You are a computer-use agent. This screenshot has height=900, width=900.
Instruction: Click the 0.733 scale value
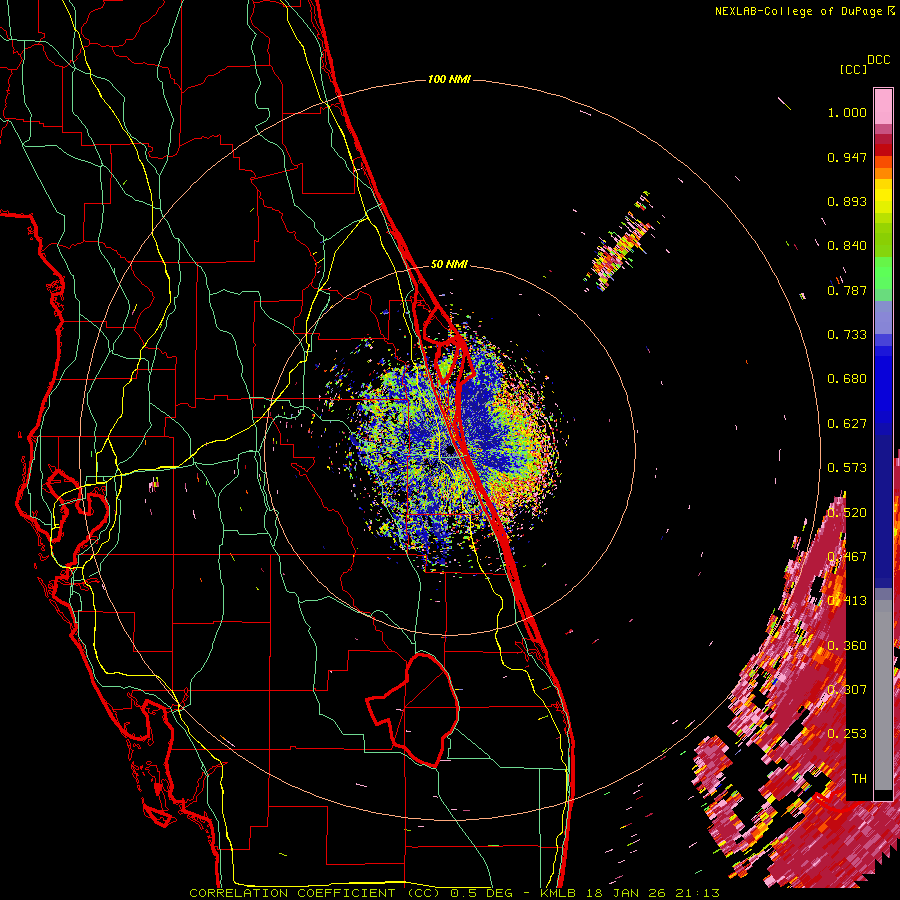pos(847,335)
